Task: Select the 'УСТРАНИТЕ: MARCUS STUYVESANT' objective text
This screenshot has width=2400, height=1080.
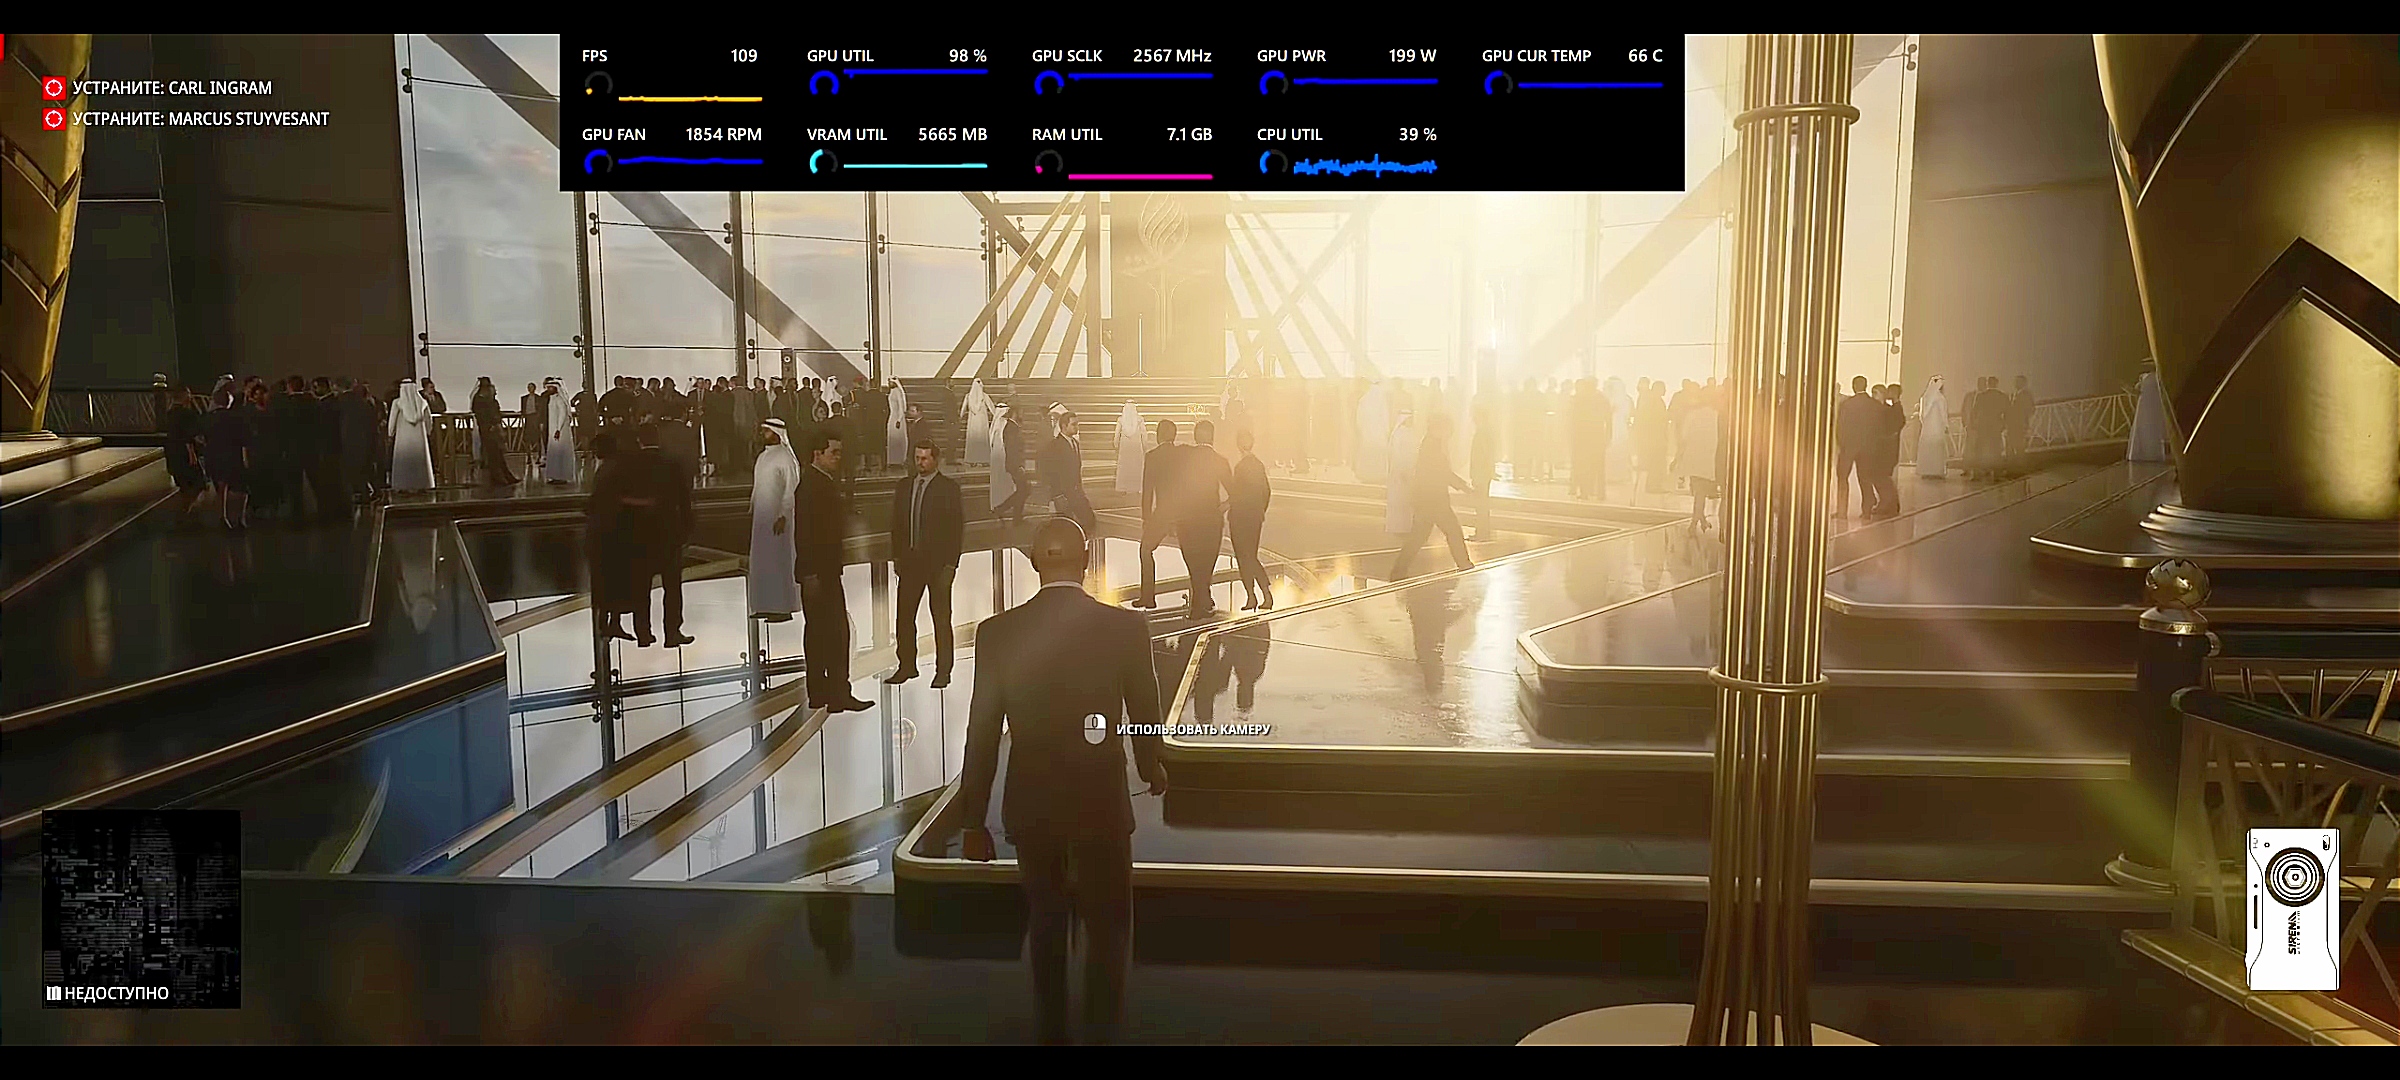Action: 201,119
